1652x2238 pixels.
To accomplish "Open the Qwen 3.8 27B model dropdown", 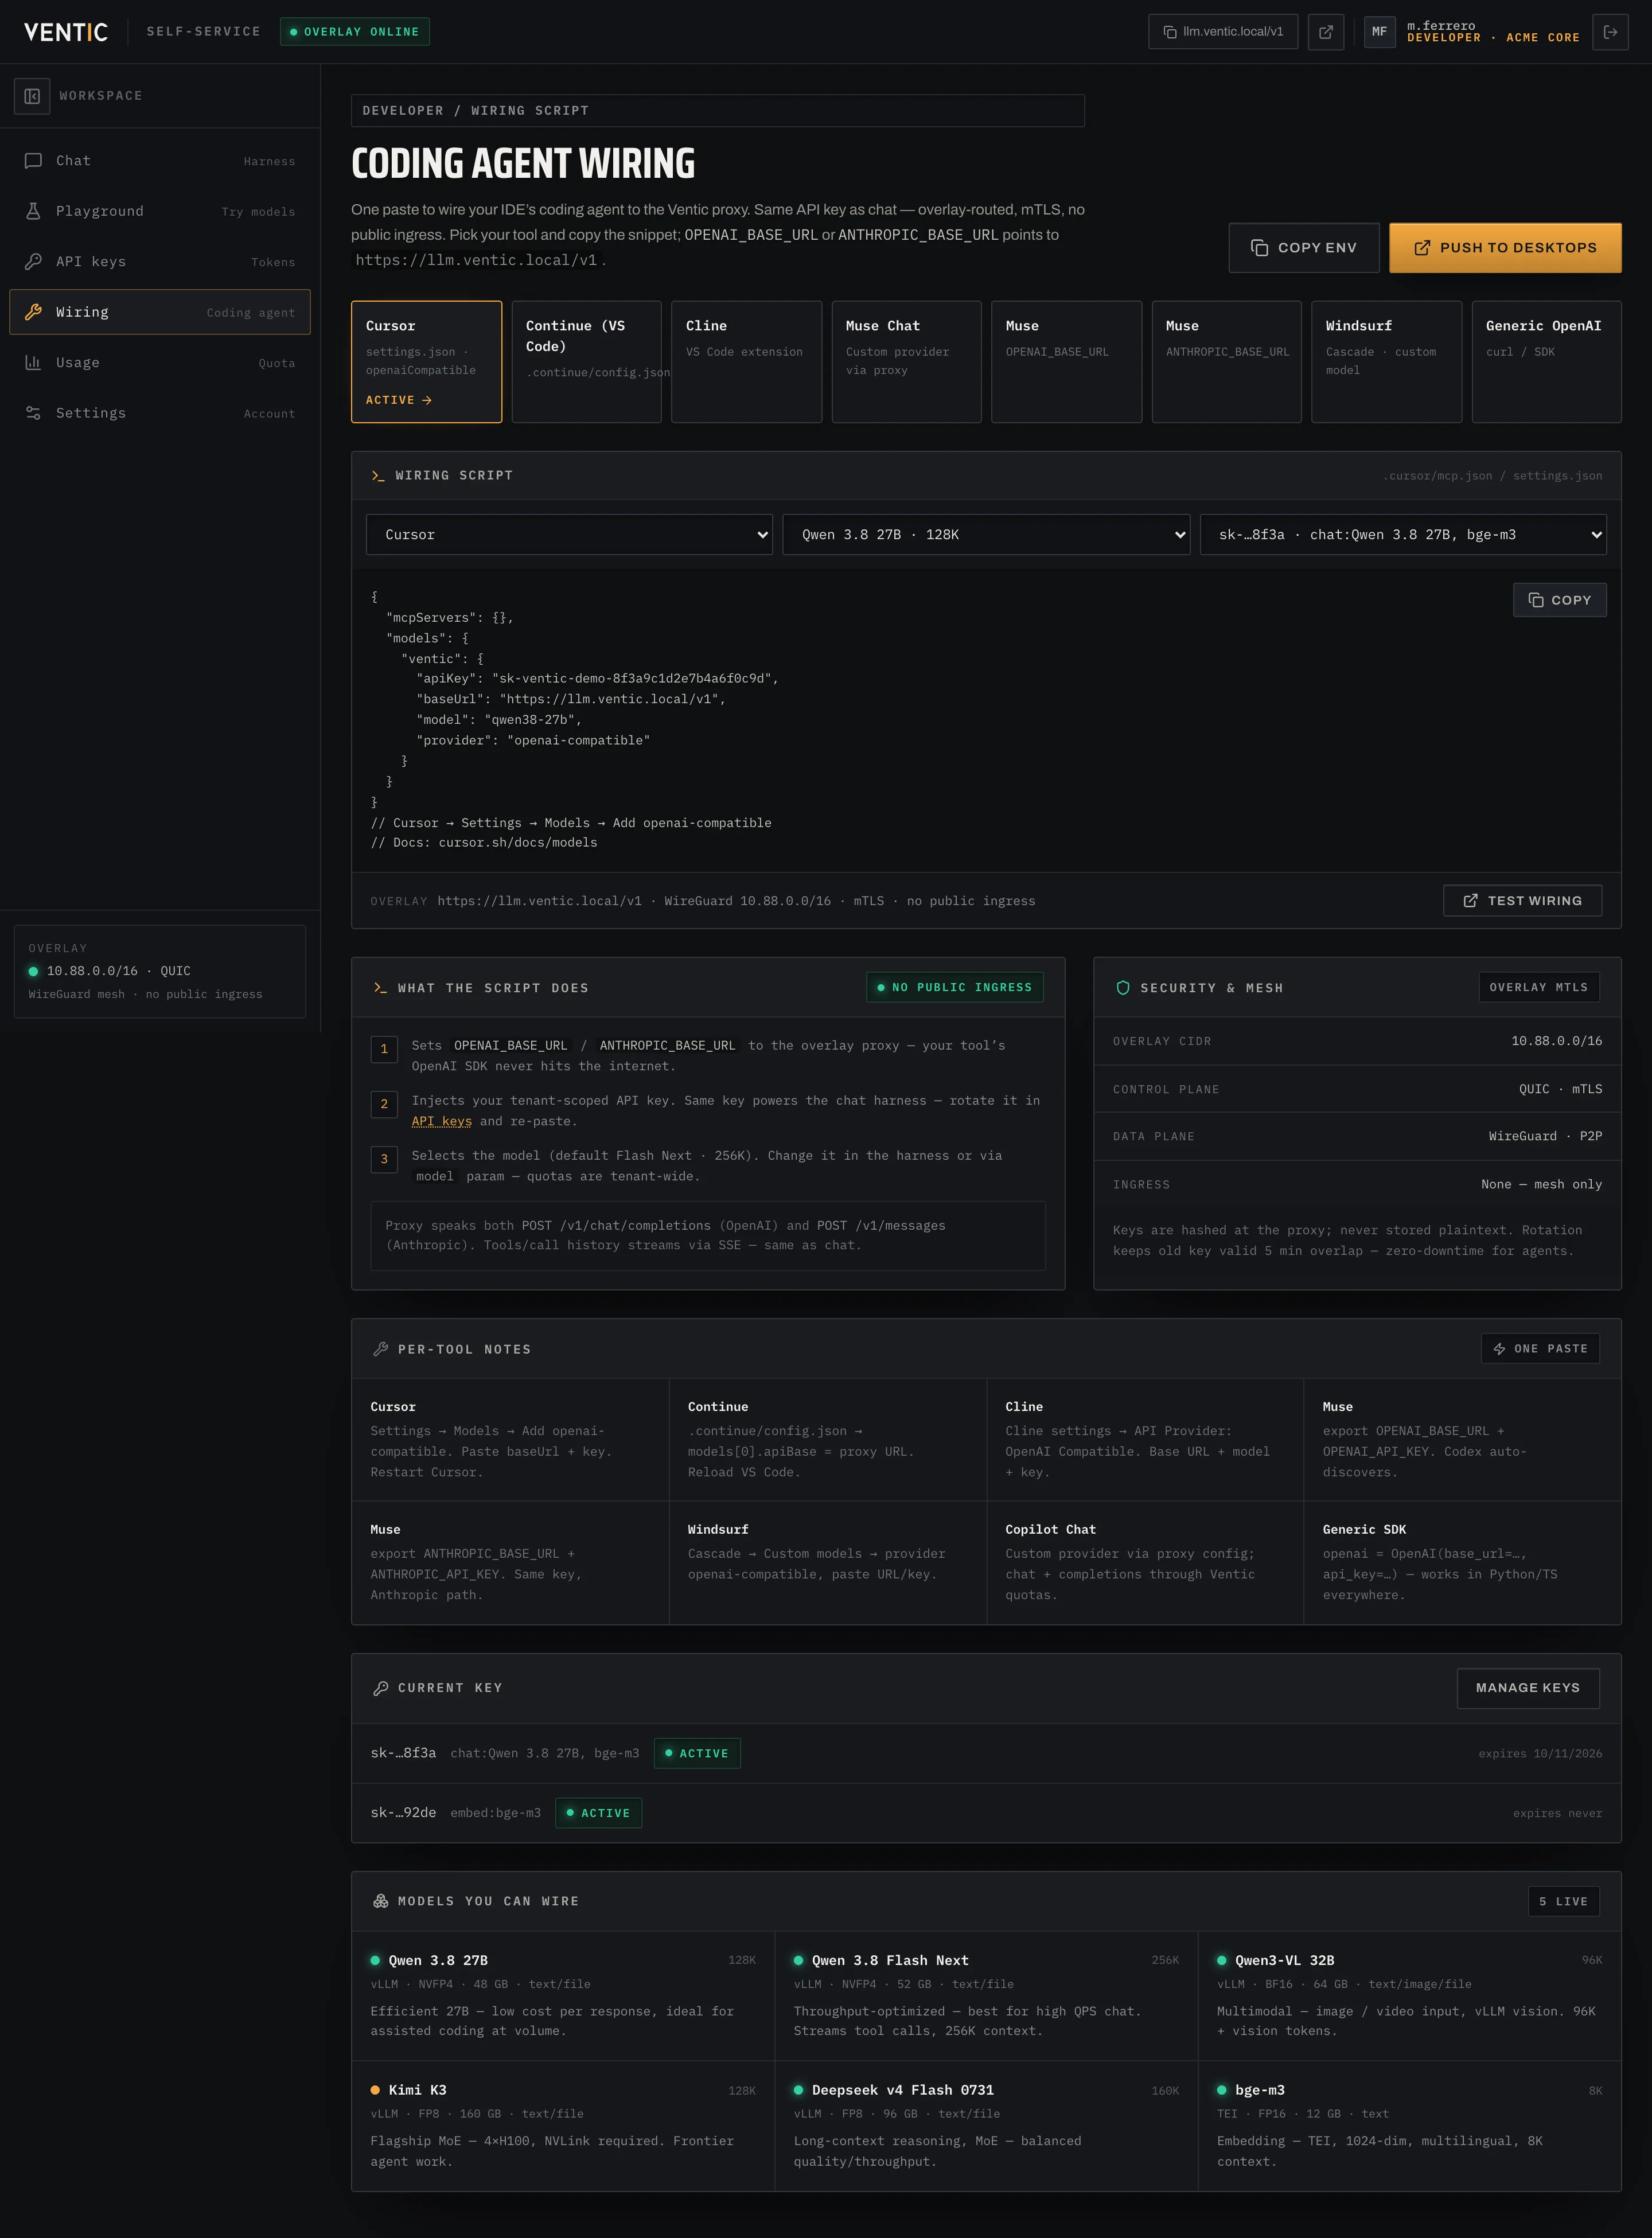I will (986, 535).
